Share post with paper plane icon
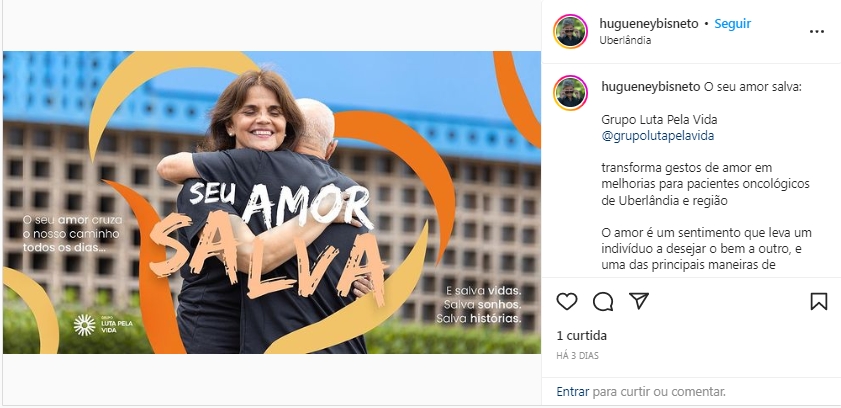This screenshot has width=841, height=408. click(x=639, y=301)
